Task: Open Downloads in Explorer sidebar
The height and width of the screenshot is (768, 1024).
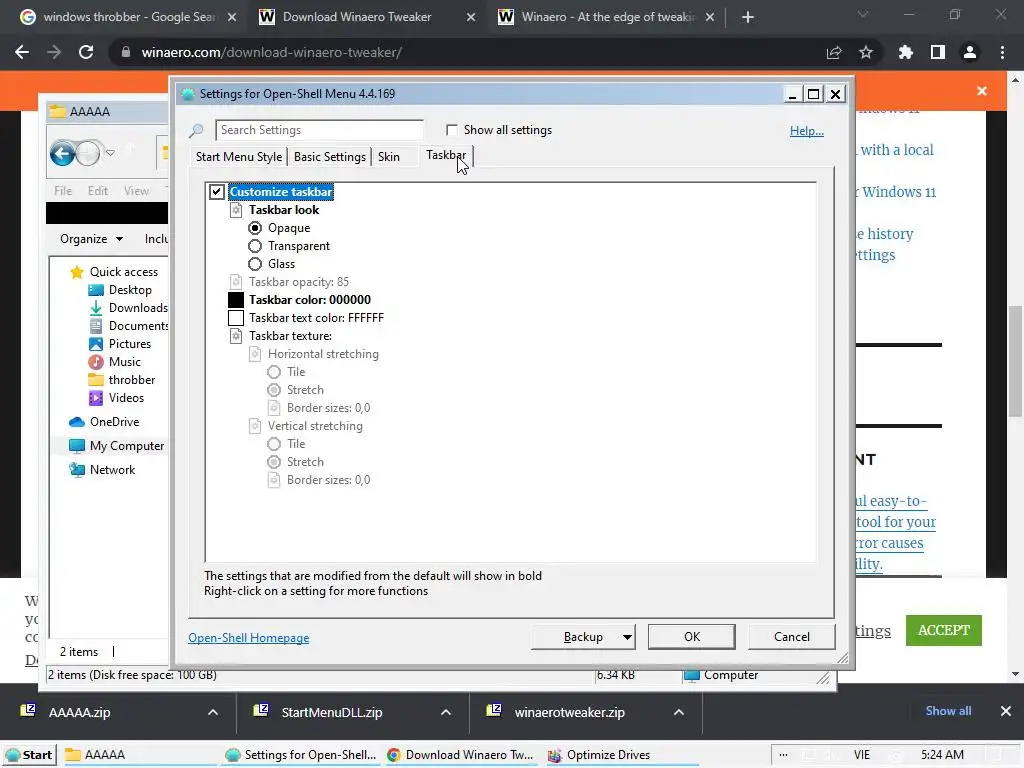Action: point(128,308)
